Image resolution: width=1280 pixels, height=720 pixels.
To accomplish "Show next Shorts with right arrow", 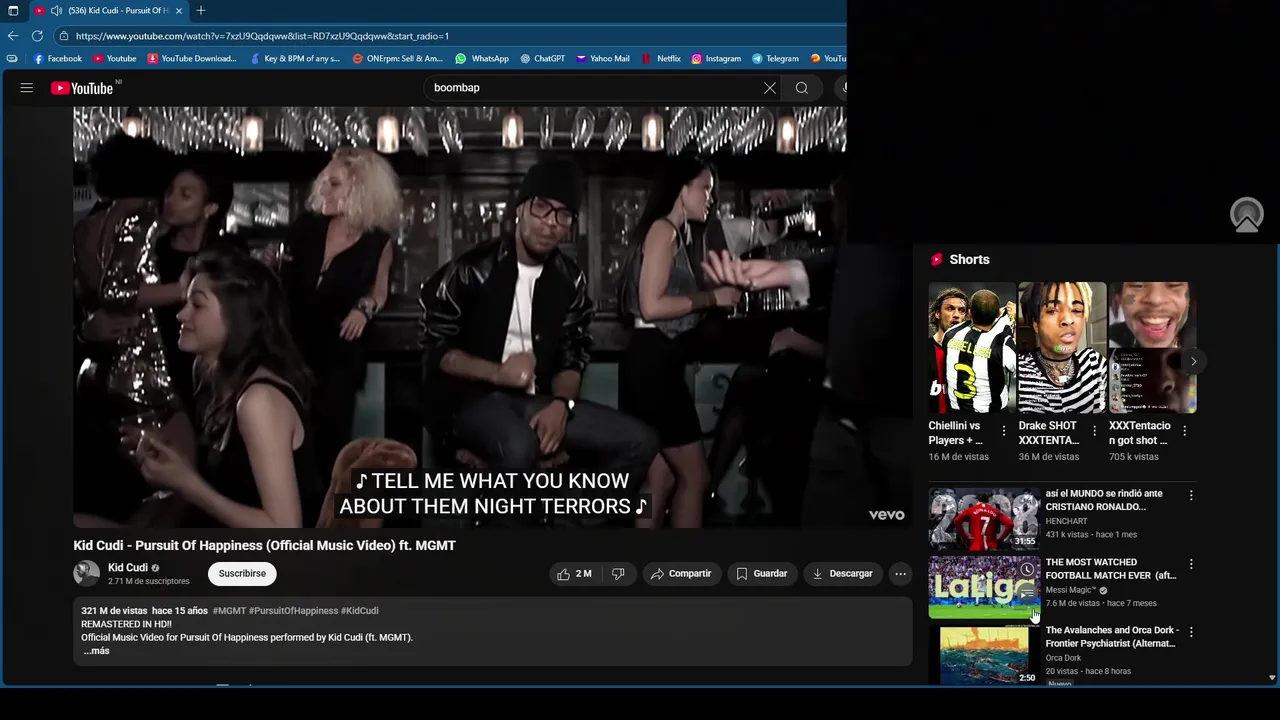I will 1193,361.
